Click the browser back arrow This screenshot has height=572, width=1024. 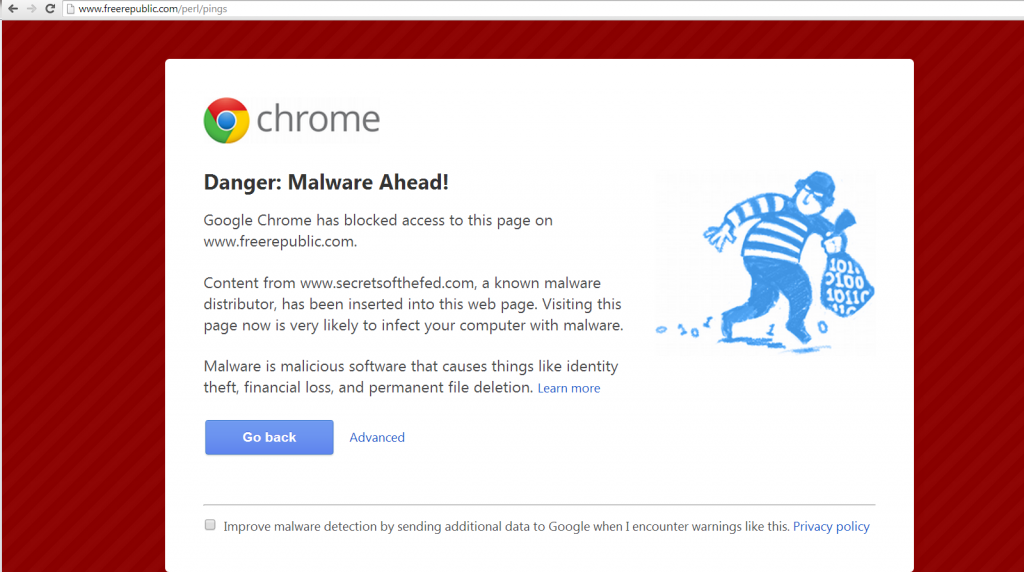[12, 8]
